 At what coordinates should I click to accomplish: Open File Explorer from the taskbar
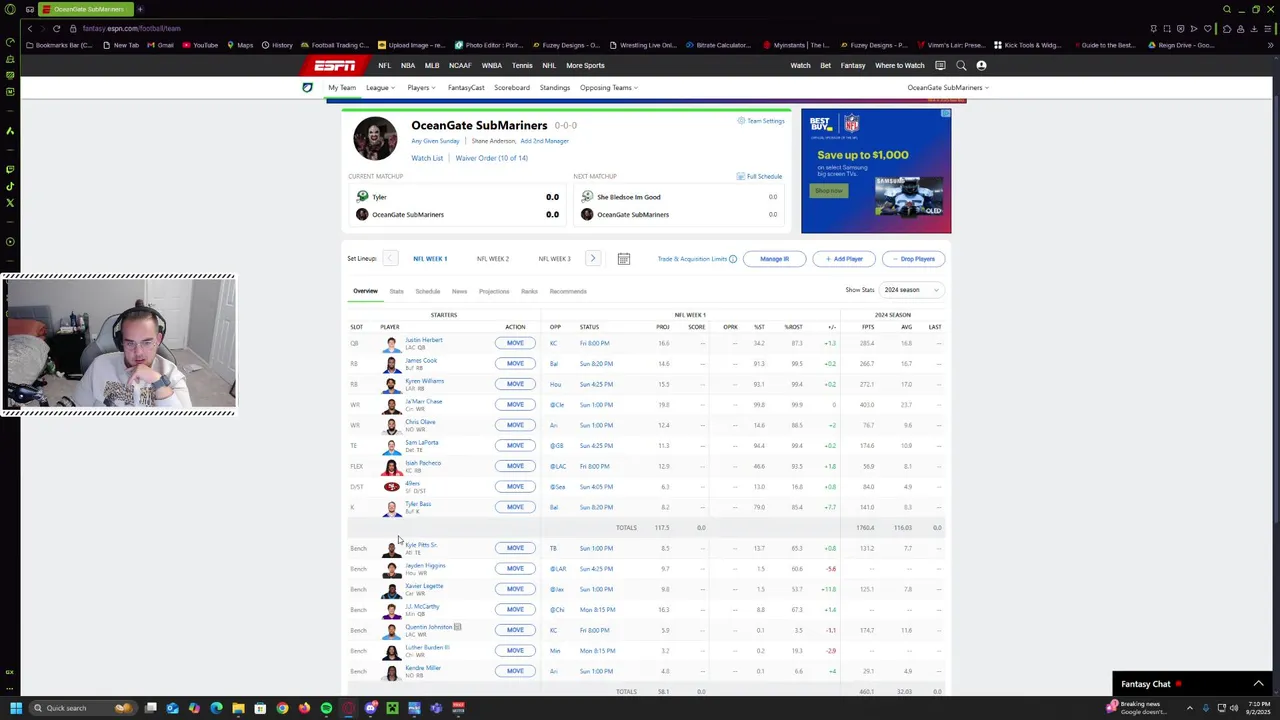238,708
